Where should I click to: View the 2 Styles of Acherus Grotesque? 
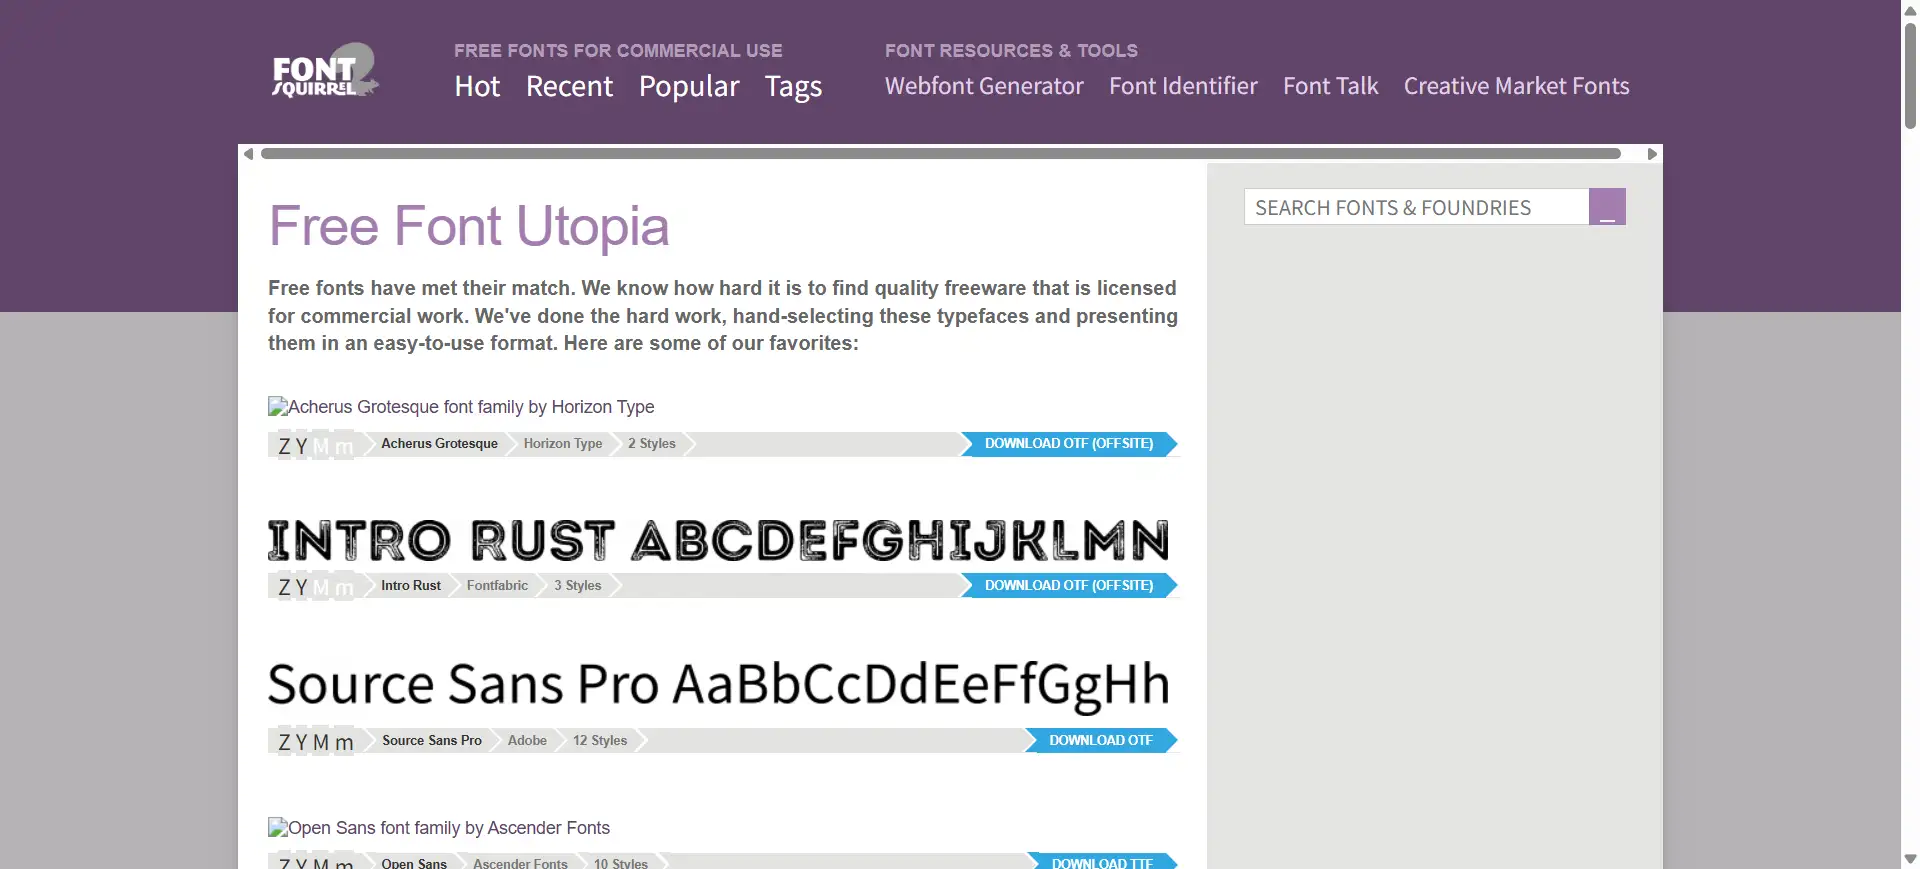click(x=652, y=443)
